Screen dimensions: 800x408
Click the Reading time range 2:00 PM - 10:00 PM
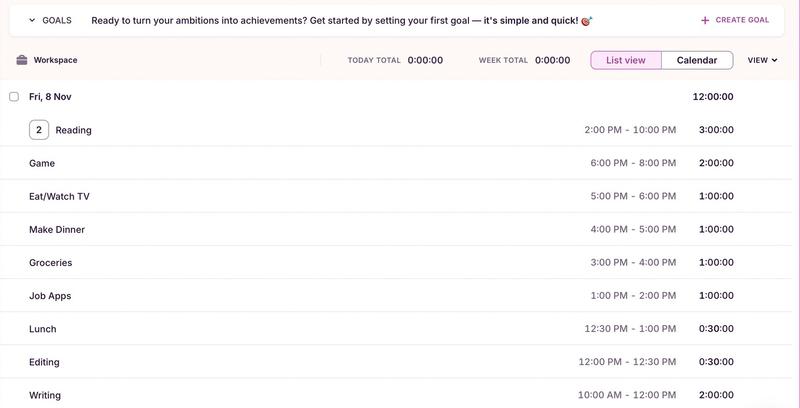[x=630, y=130]
